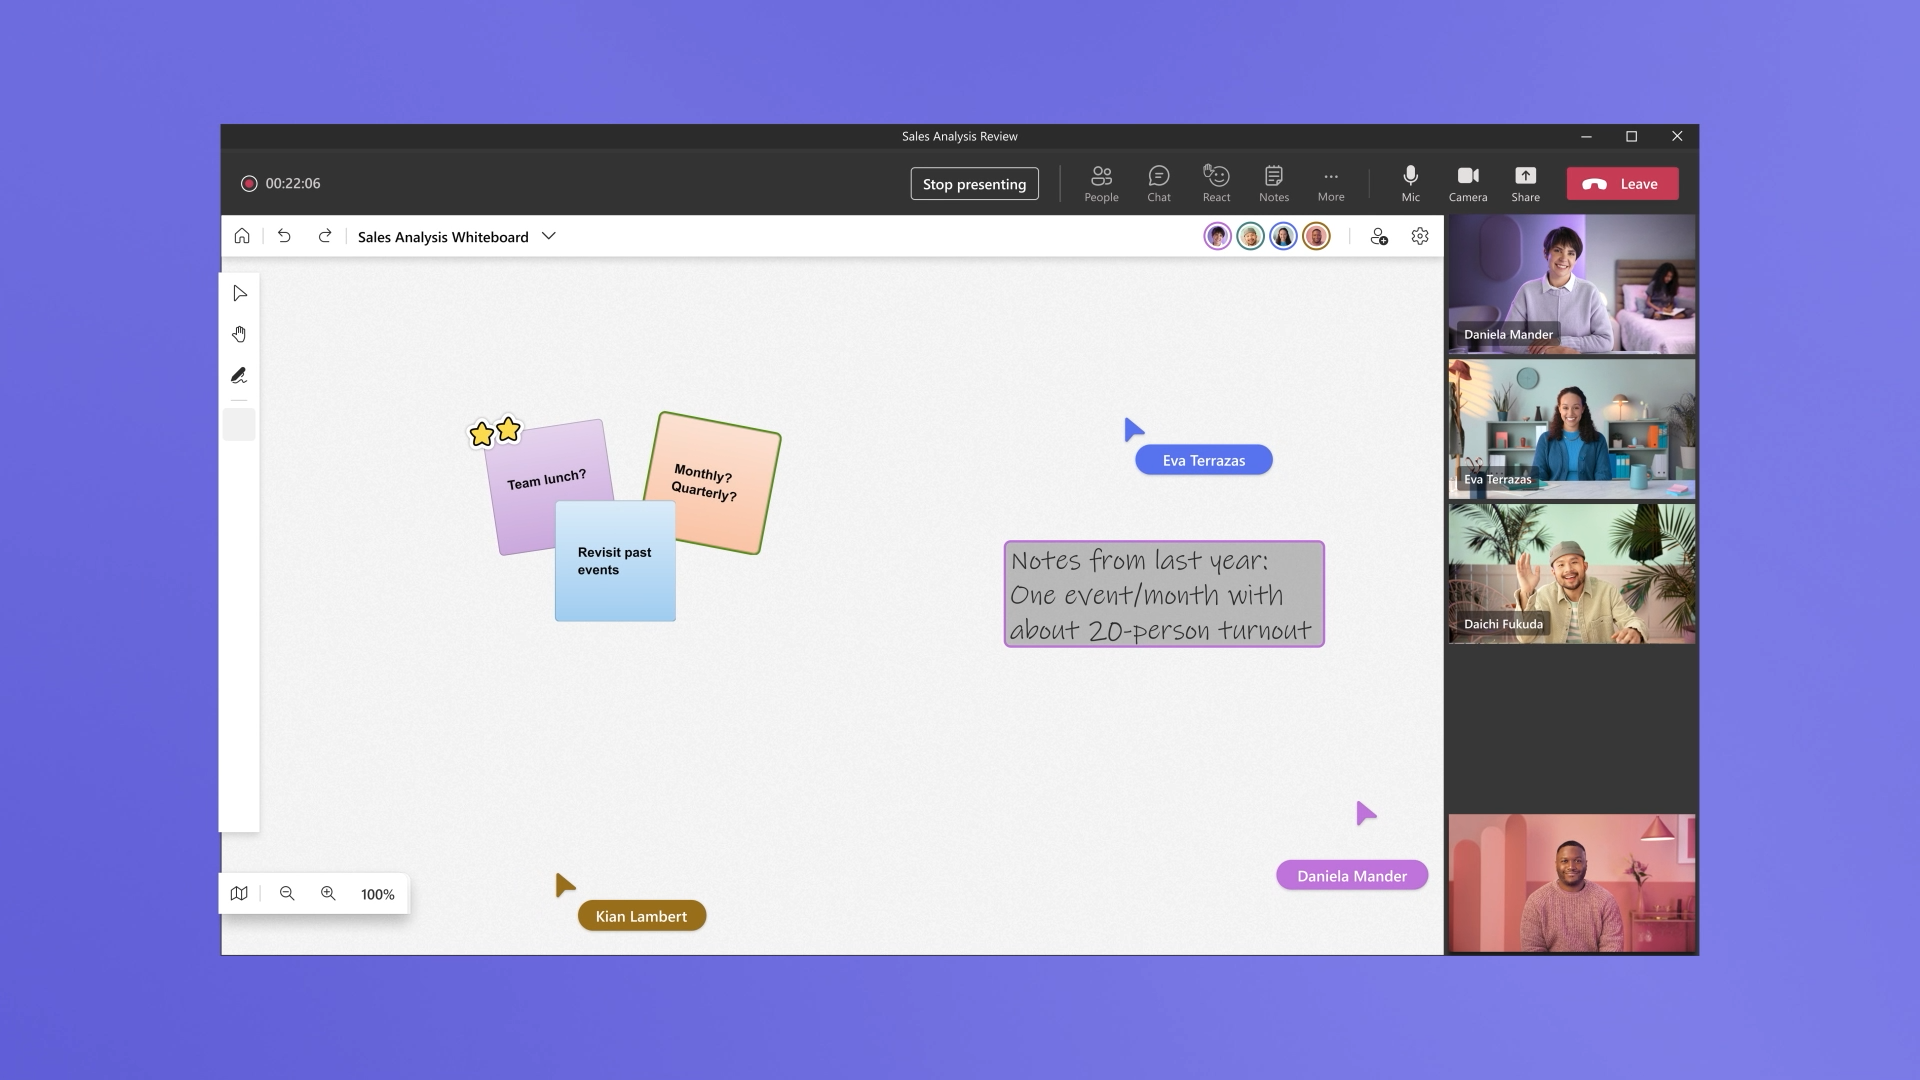1920x1080 pixels.
Task: Leave the meeting
Action: click(1622, 184)
